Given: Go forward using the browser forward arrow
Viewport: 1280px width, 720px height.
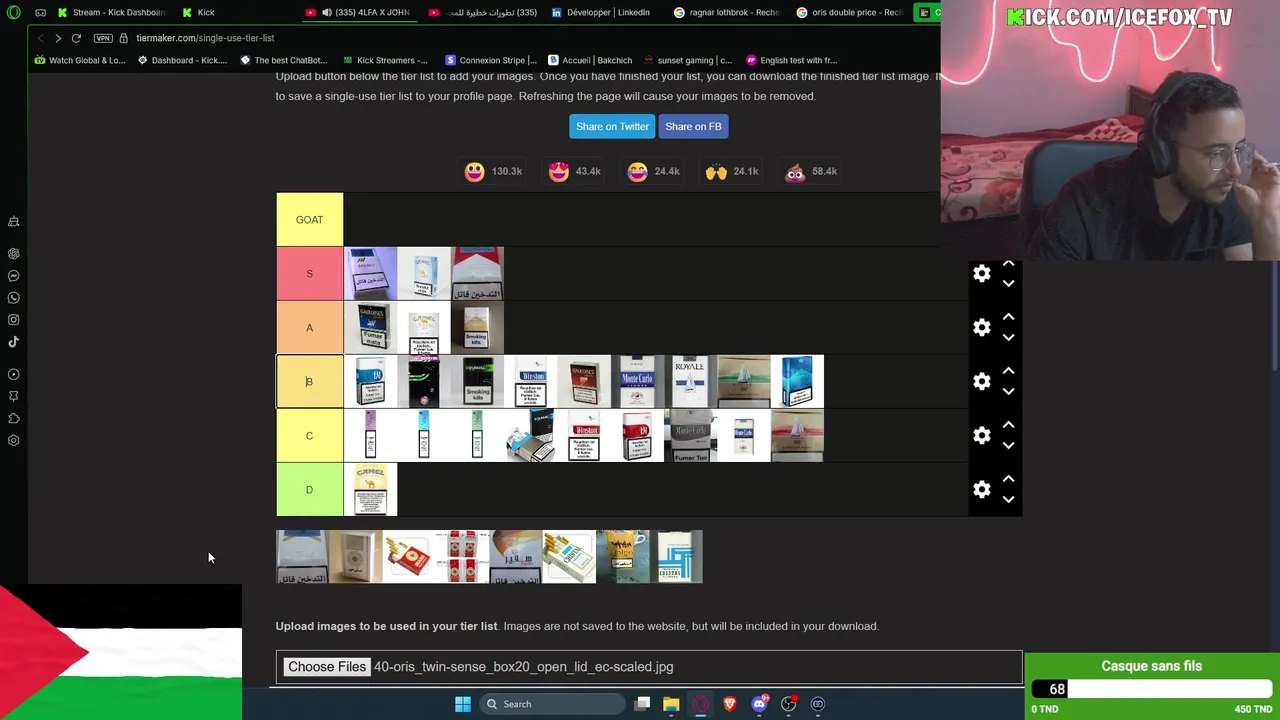Looking at the screenshot, I should [58, 38].
